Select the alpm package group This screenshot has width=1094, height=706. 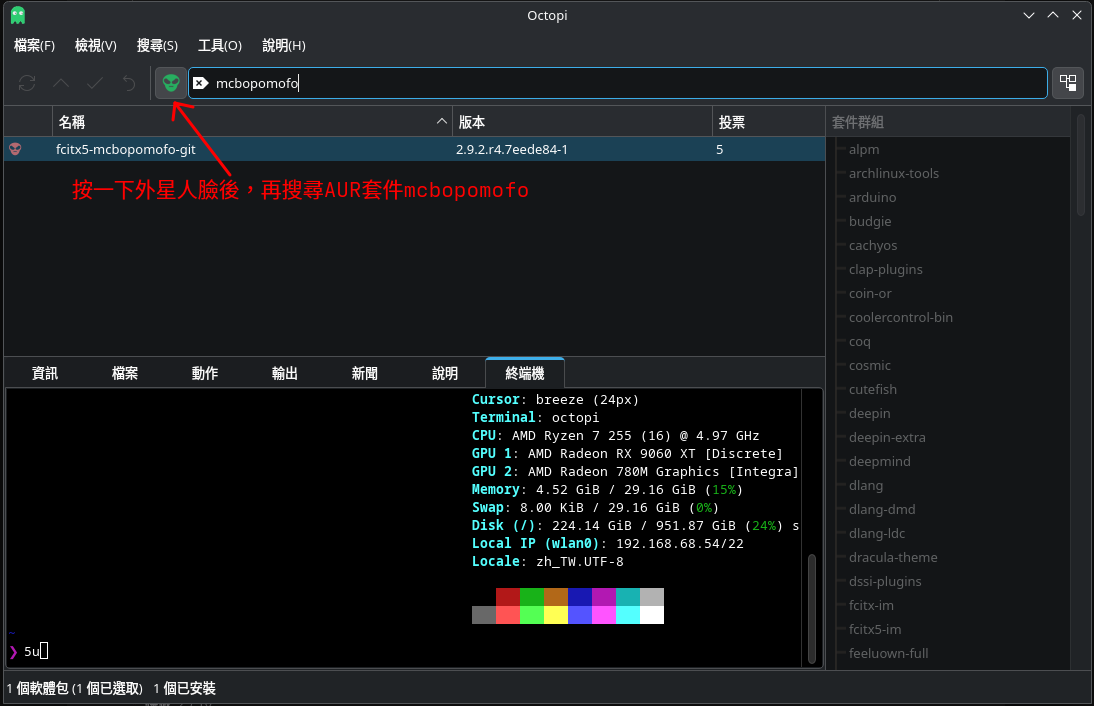(864, 149)
